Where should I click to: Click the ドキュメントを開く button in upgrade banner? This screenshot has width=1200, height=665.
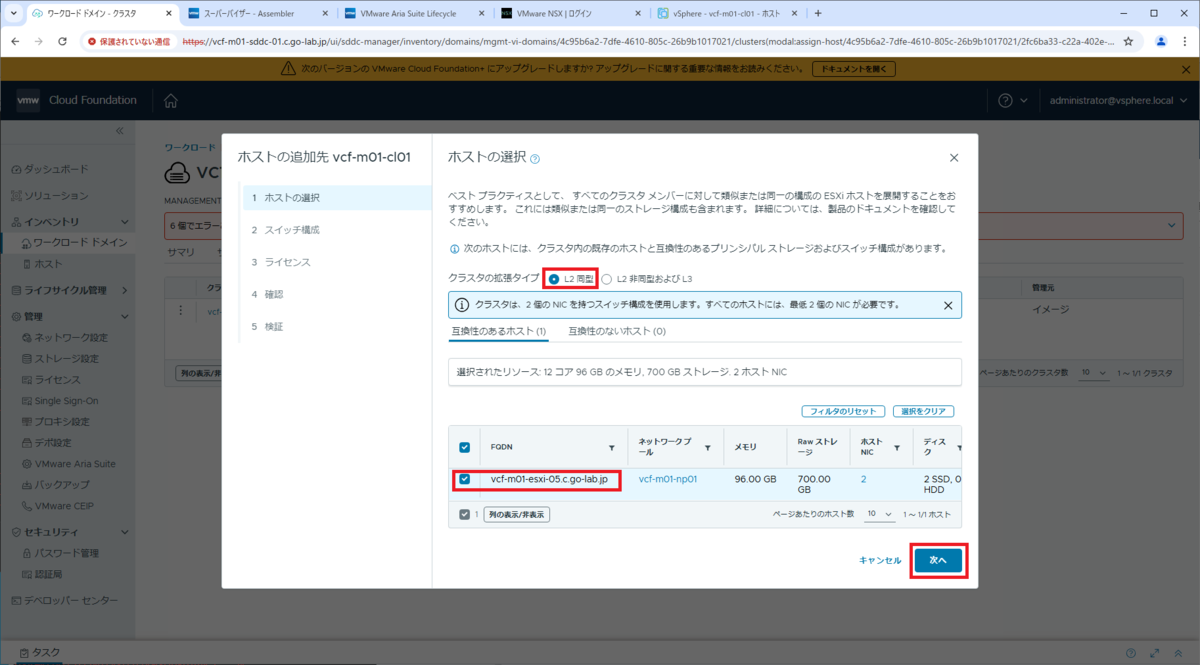pos(853,69)
